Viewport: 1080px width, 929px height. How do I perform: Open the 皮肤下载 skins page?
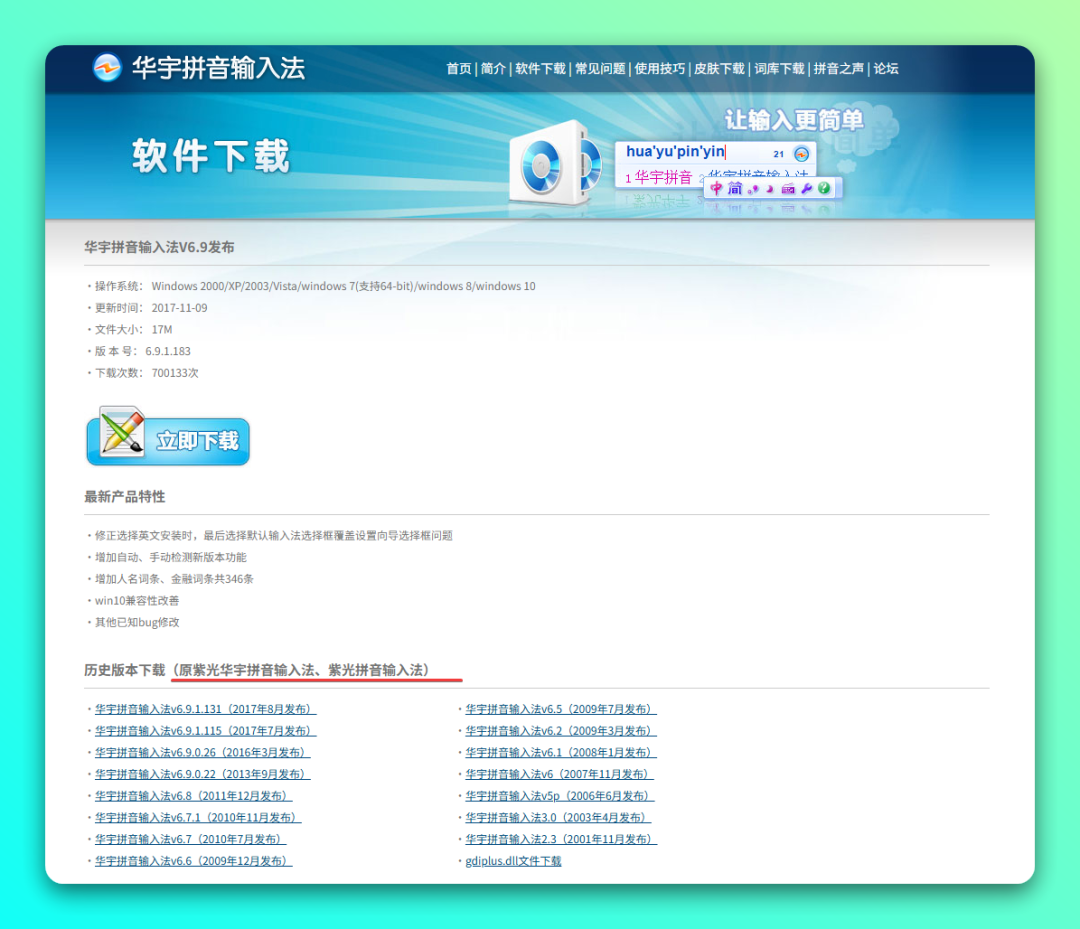tap(721, 69)
